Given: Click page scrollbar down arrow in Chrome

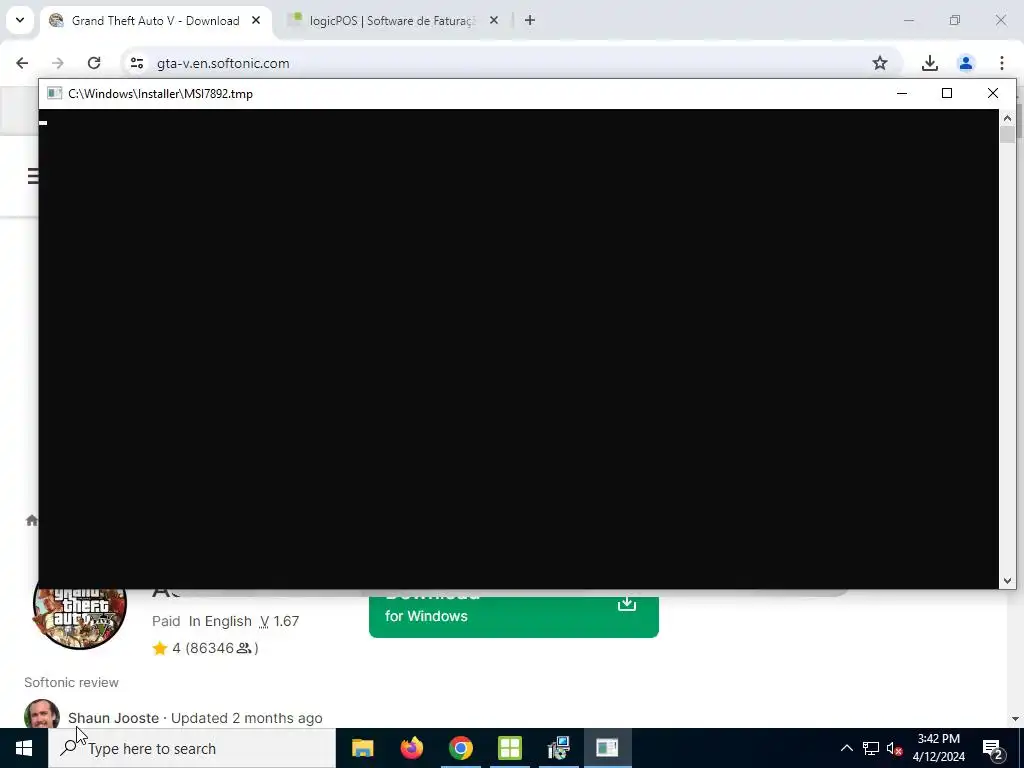Looking at the screenshot, I should [x=1015, y=719].
